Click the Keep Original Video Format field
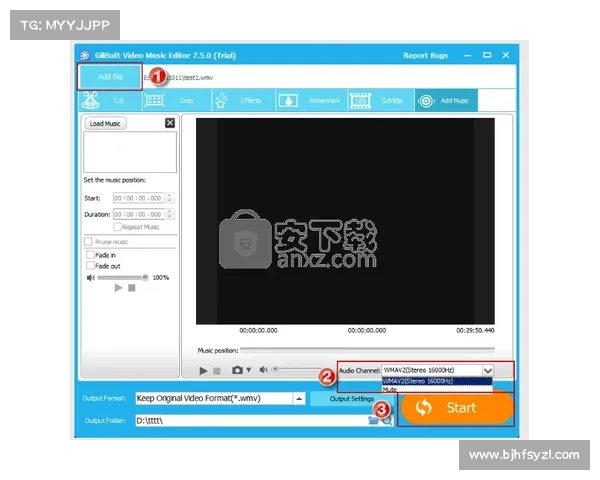Screen dimensions: 600x480 [x=214, y=398]
